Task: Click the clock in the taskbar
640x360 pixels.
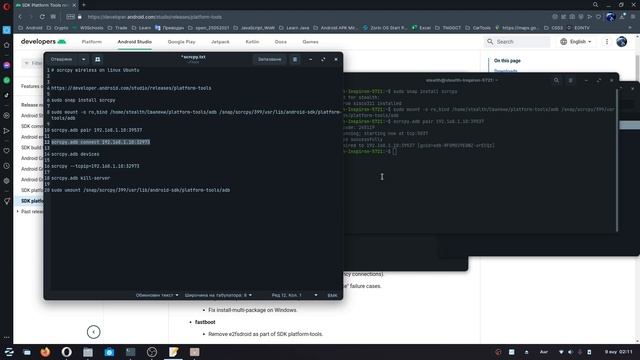Action: click(618, 352)
